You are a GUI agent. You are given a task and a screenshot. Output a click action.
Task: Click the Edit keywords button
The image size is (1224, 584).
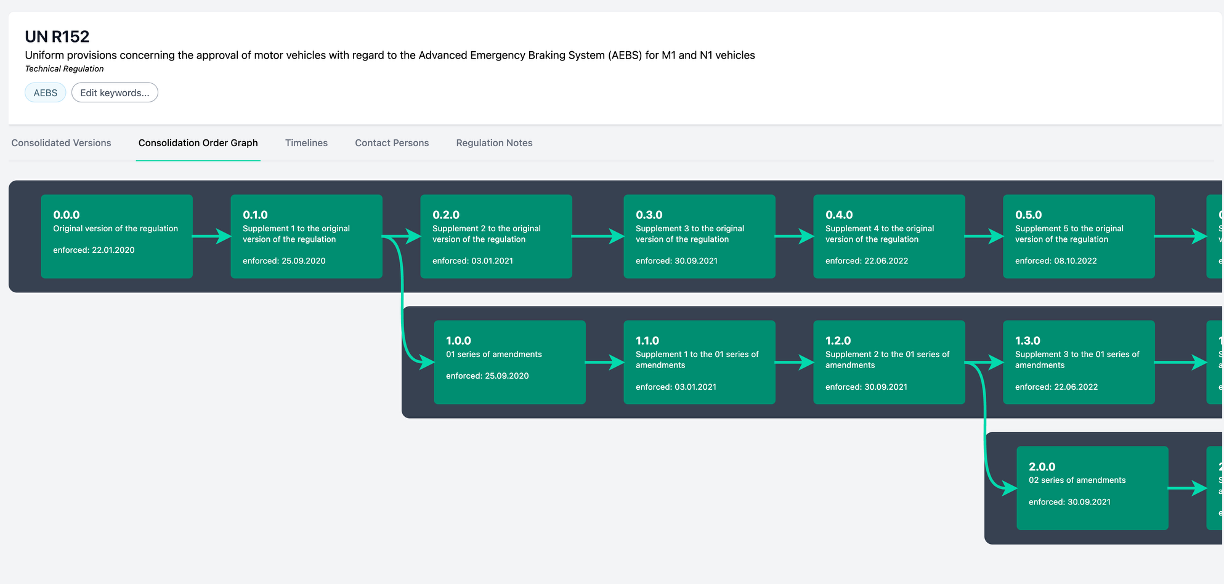click(x=115, y=93)
